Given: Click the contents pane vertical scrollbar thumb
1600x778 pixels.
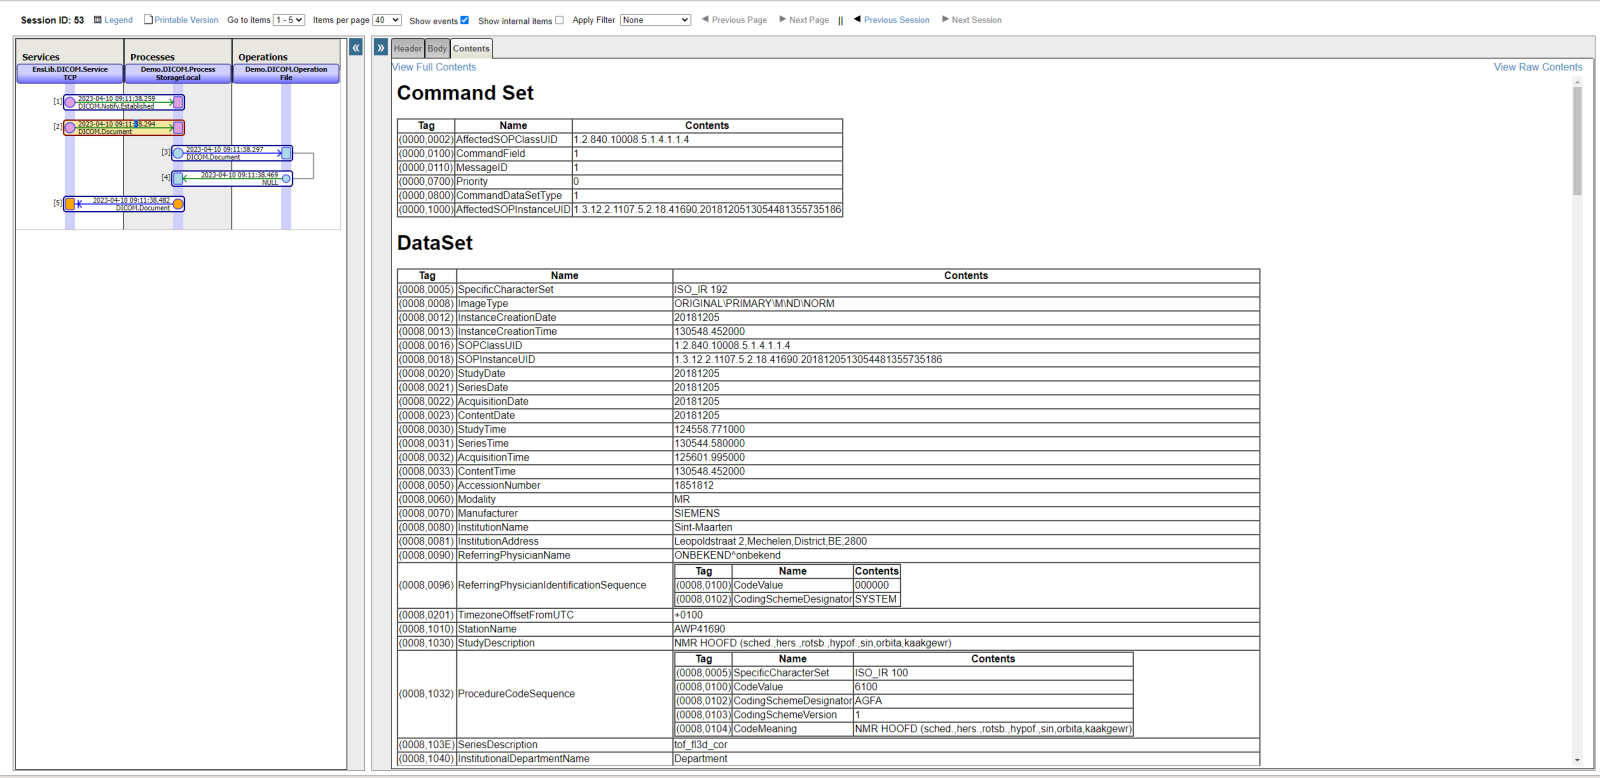Looking at the screenshot, I should (1577, 140).
